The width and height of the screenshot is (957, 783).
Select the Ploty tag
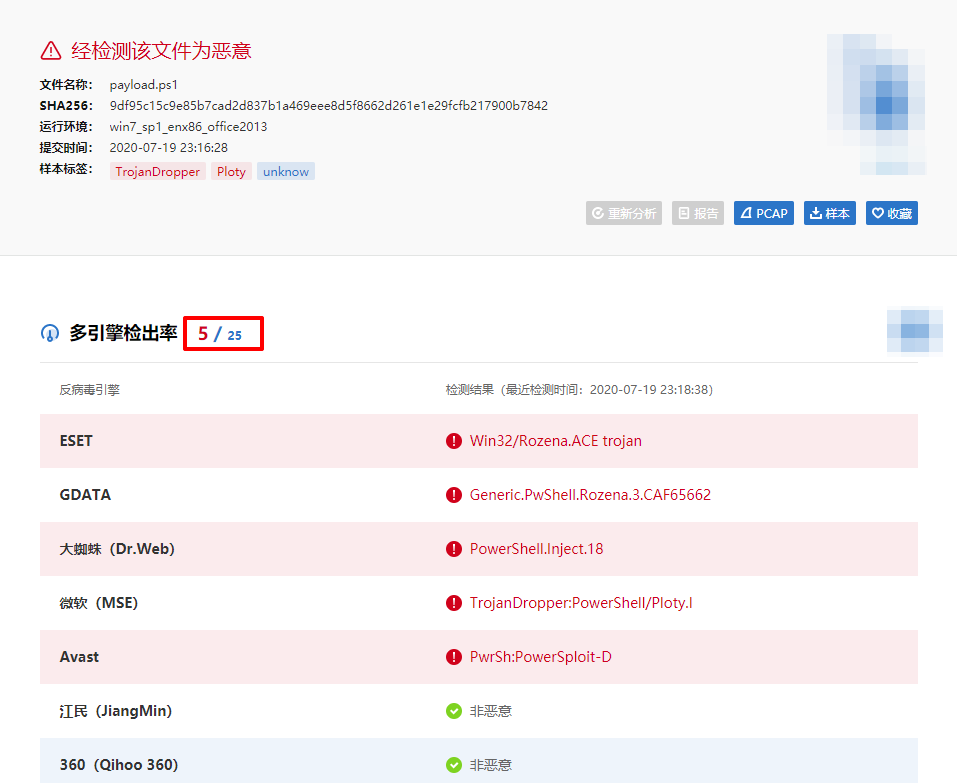pos(231,171)
